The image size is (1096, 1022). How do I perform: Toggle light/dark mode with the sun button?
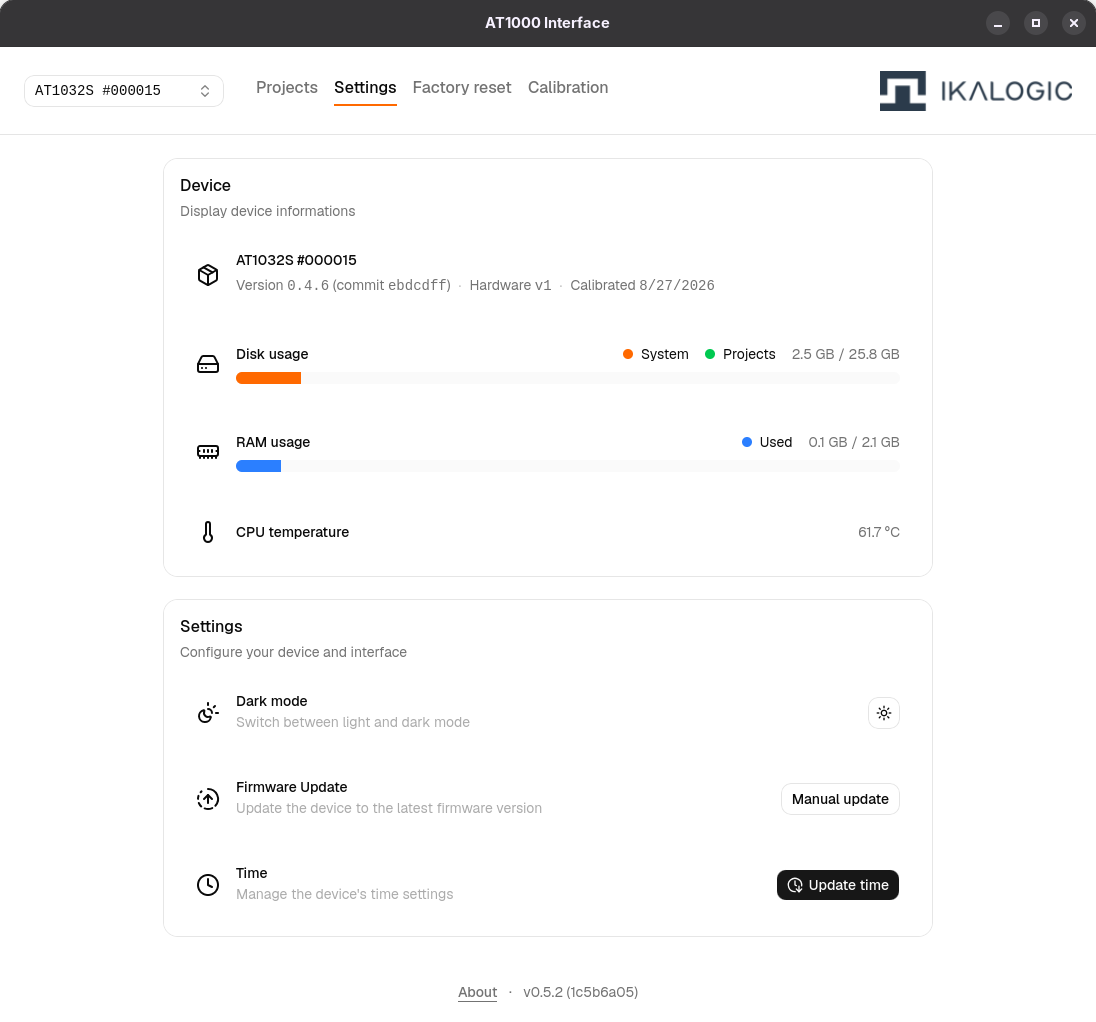point(884,713)
